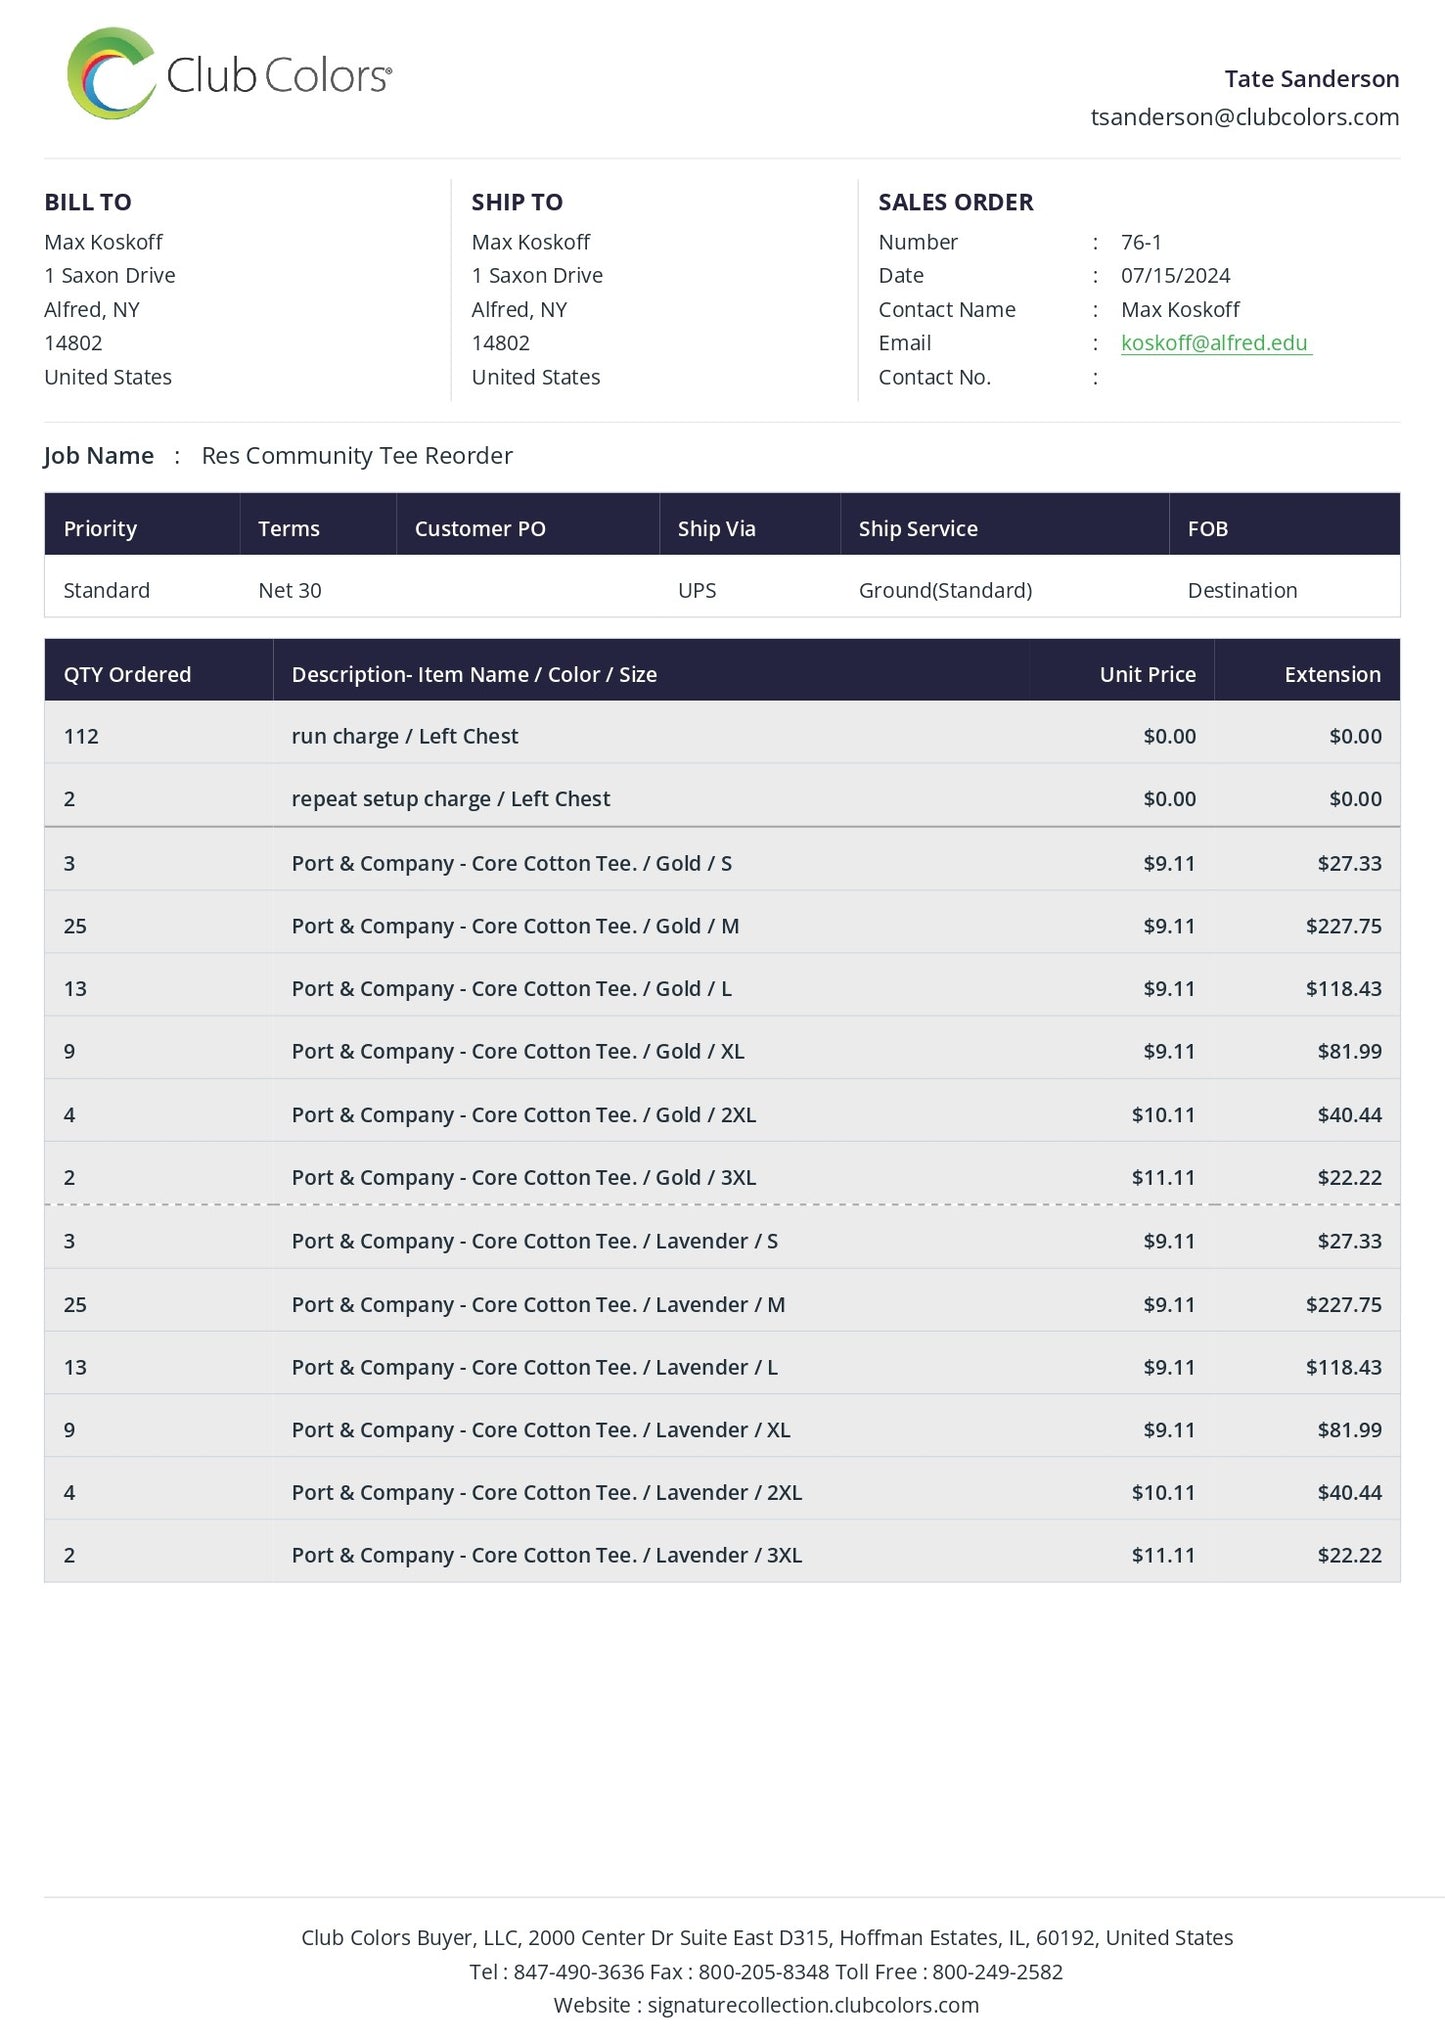Click the Club Colors logo
Screen dimensions: 1445x2040
click(229, 74)
